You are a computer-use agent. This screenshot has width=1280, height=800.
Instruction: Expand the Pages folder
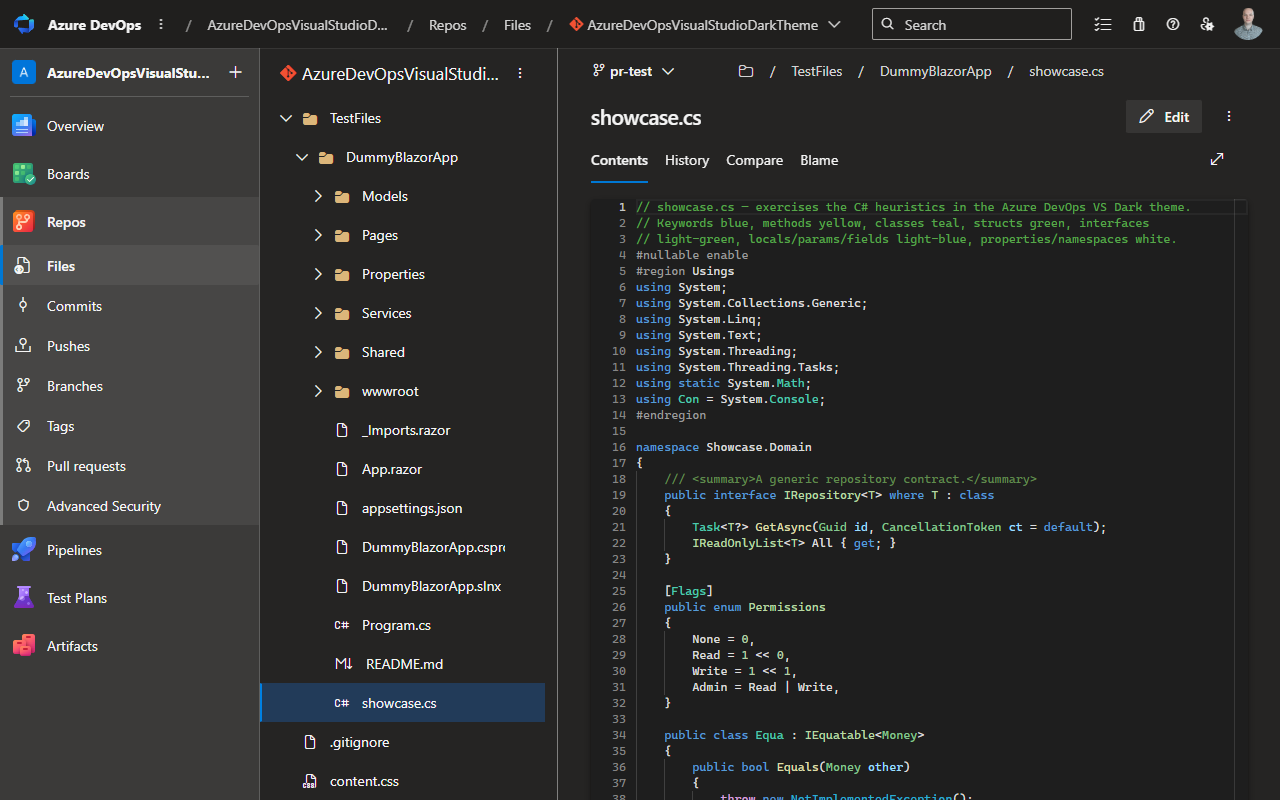[318, 235]
